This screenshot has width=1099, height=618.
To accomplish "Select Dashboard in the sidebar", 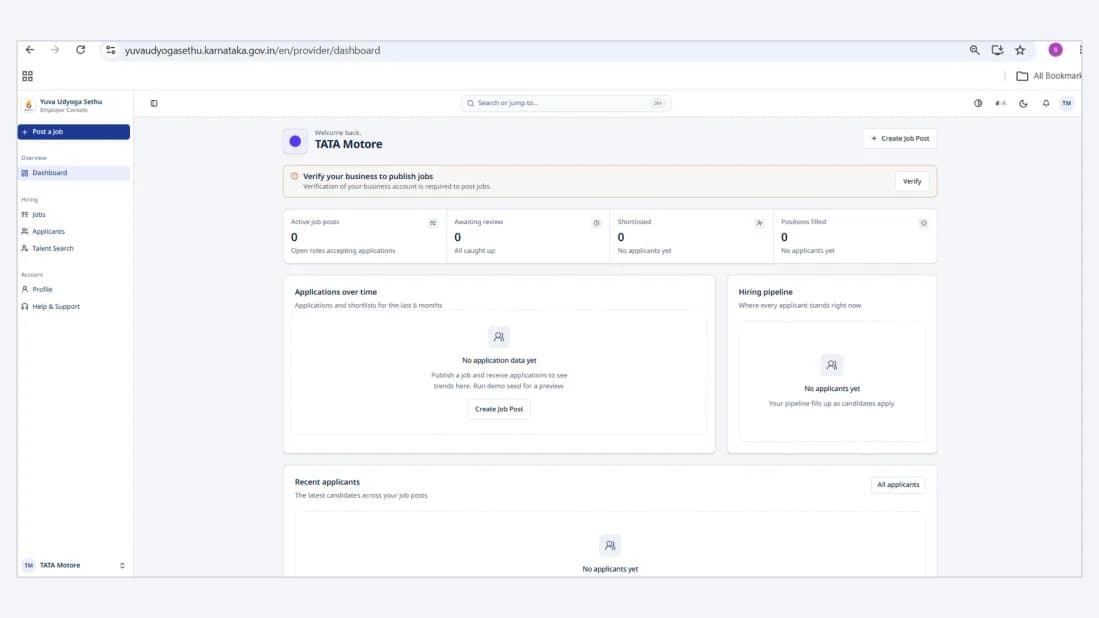I will [74, 172].
